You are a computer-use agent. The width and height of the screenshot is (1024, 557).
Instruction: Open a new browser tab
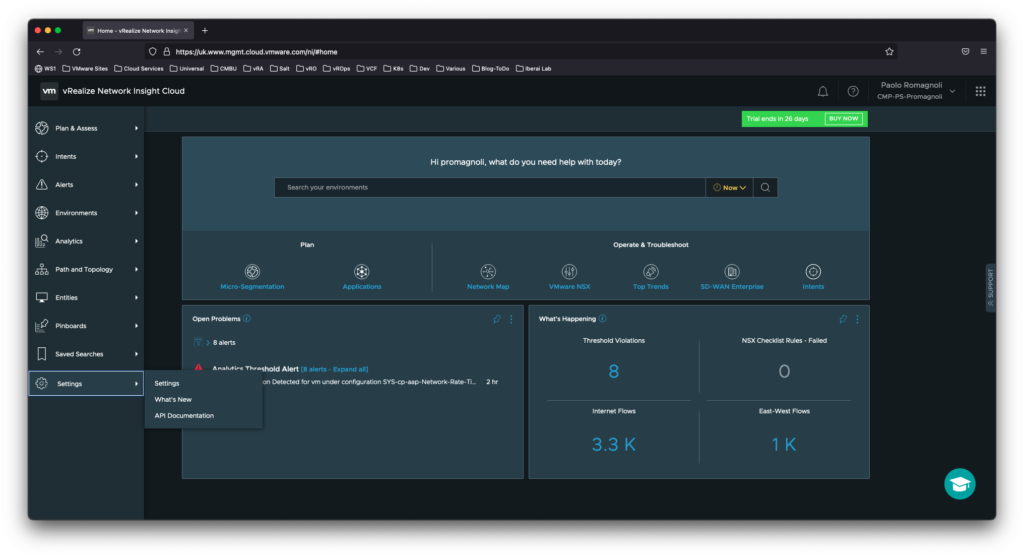[205, 31]
